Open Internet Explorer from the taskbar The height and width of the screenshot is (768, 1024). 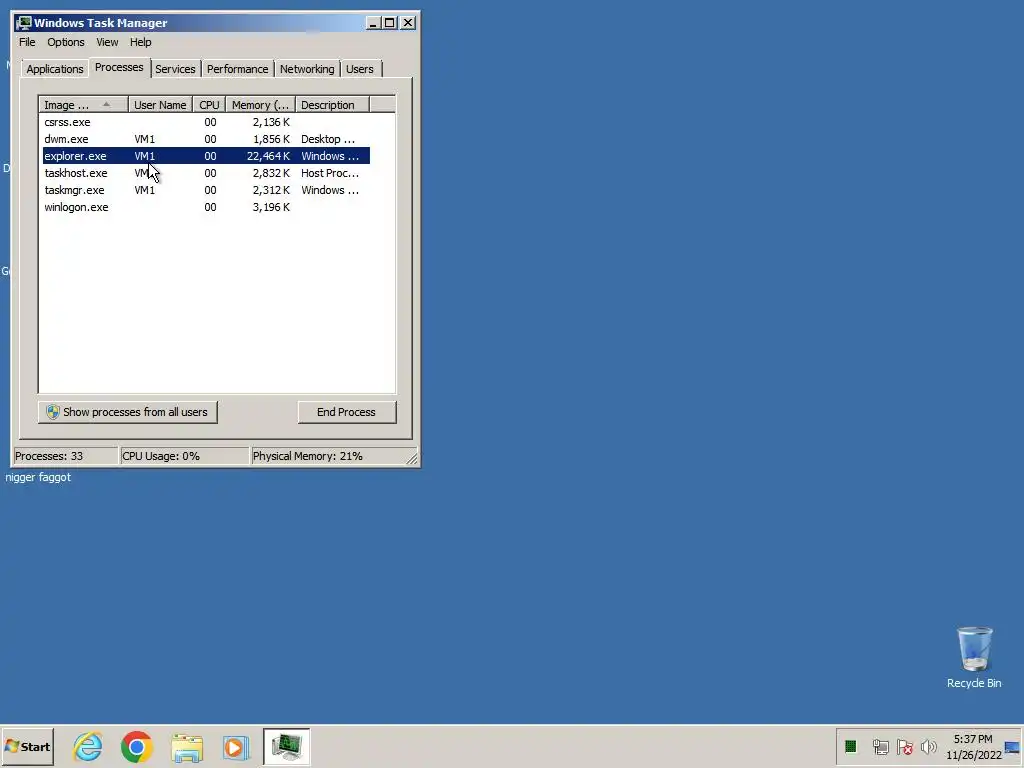point(88,746)
